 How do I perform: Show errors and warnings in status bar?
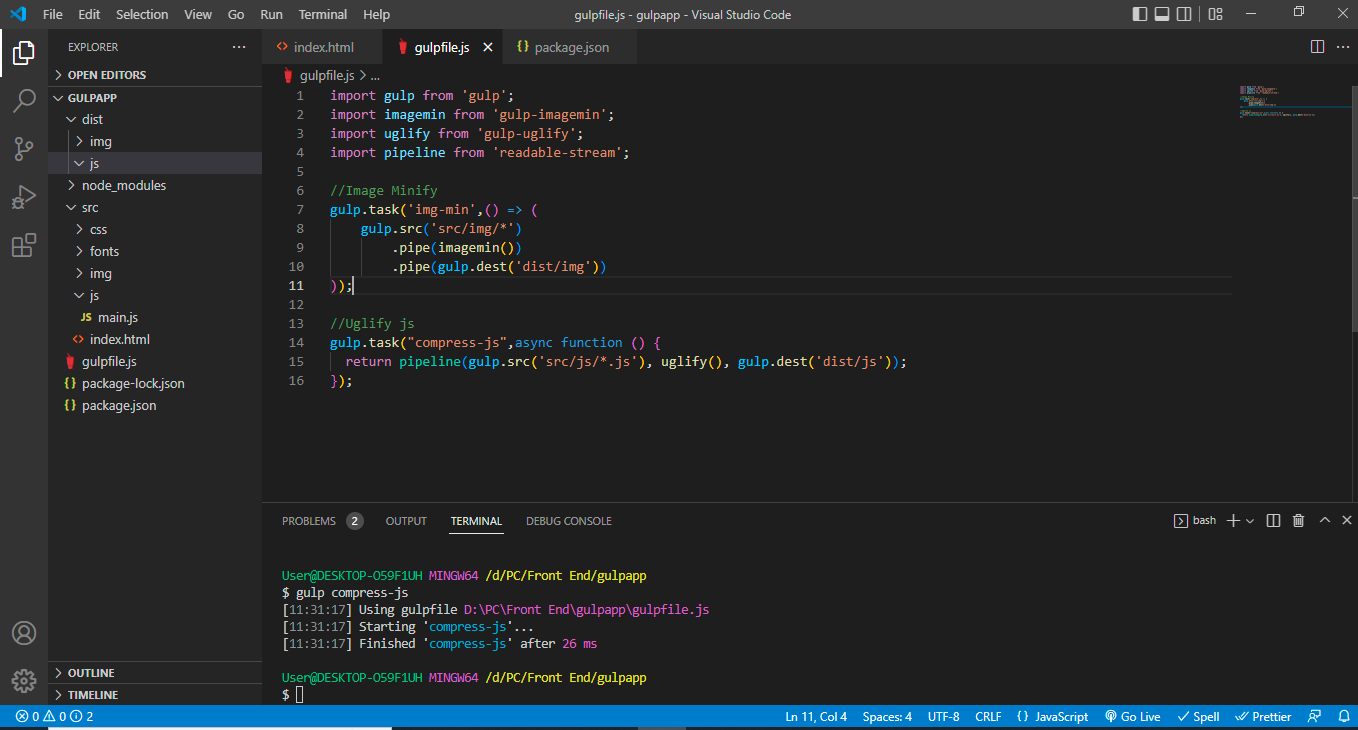54,717
